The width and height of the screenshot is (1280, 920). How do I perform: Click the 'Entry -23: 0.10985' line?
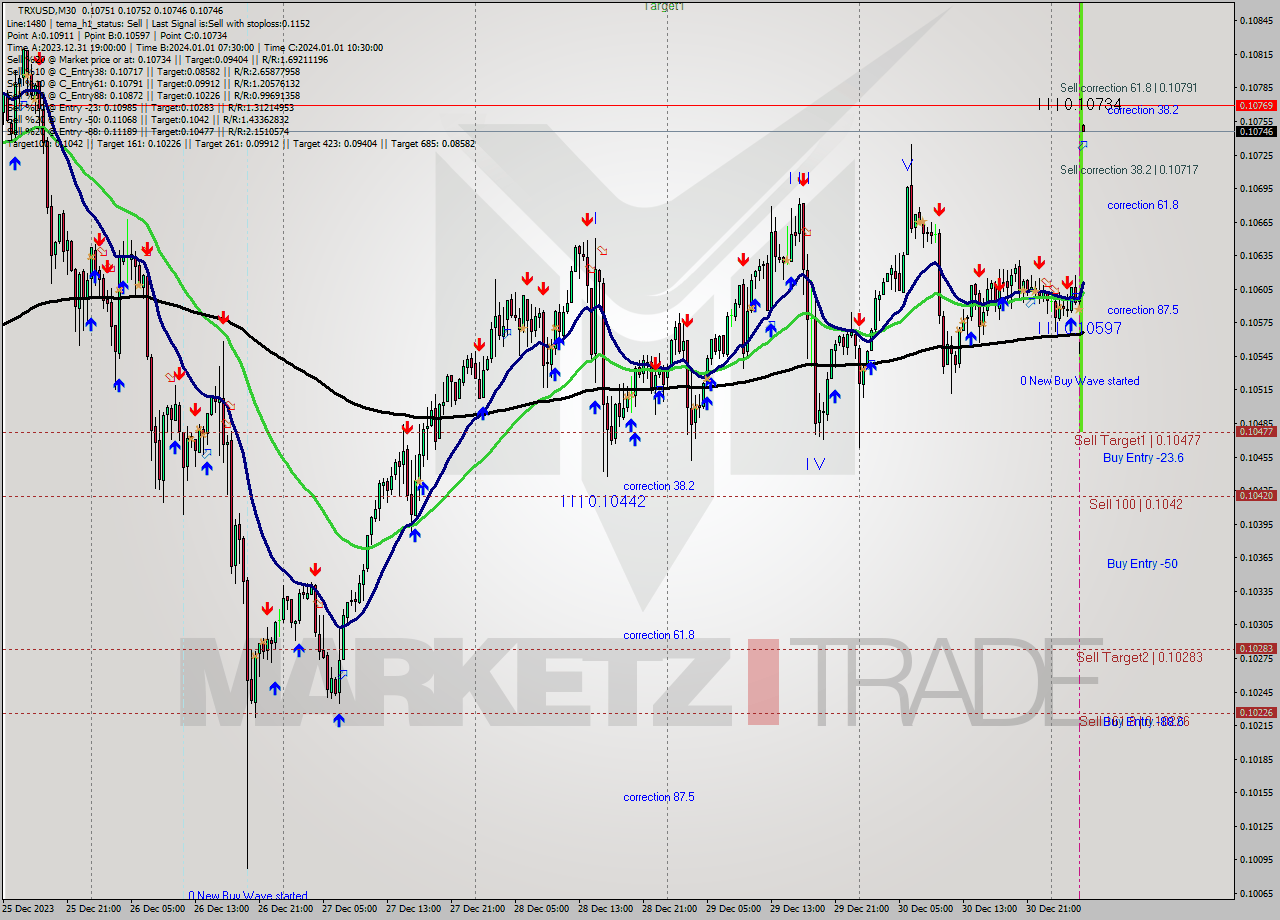(148, 107)
